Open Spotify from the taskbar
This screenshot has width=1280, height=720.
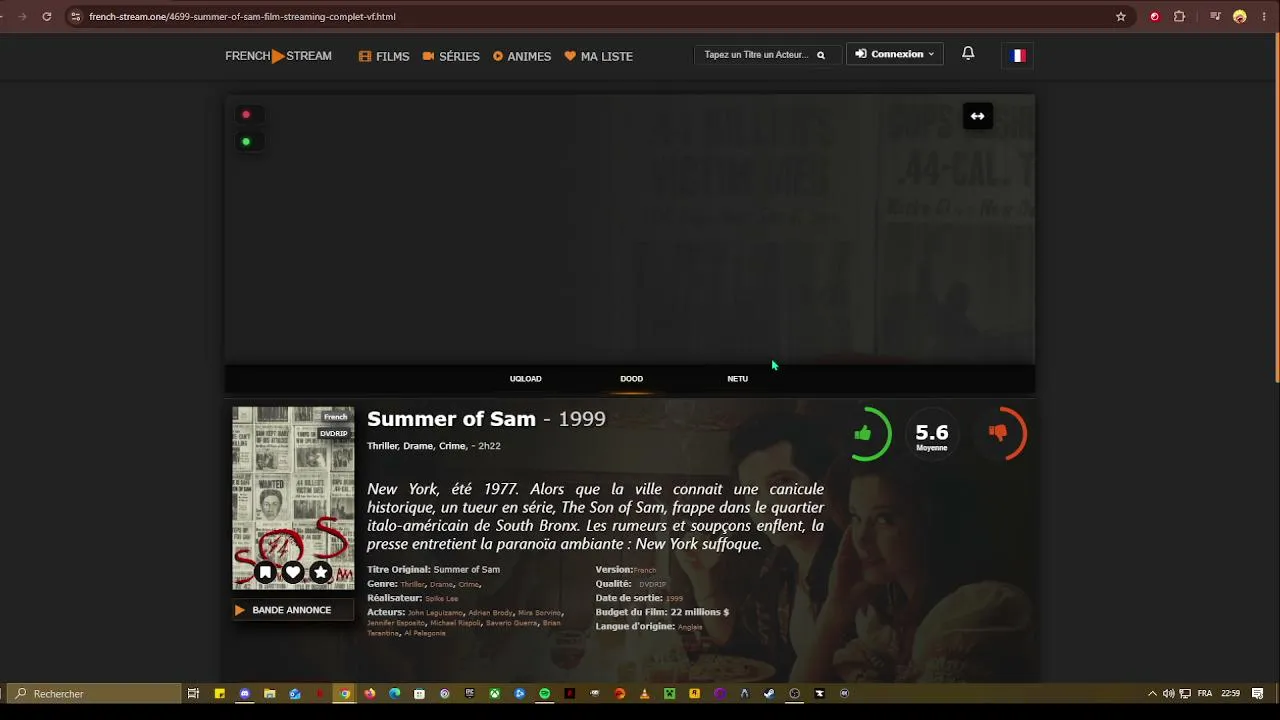[544, 694]
